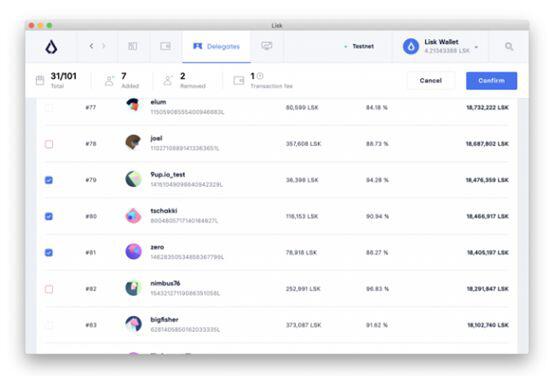Uncheck the box for tschakki
Viewport: 554px width, 376px height.
click(49, 216)
